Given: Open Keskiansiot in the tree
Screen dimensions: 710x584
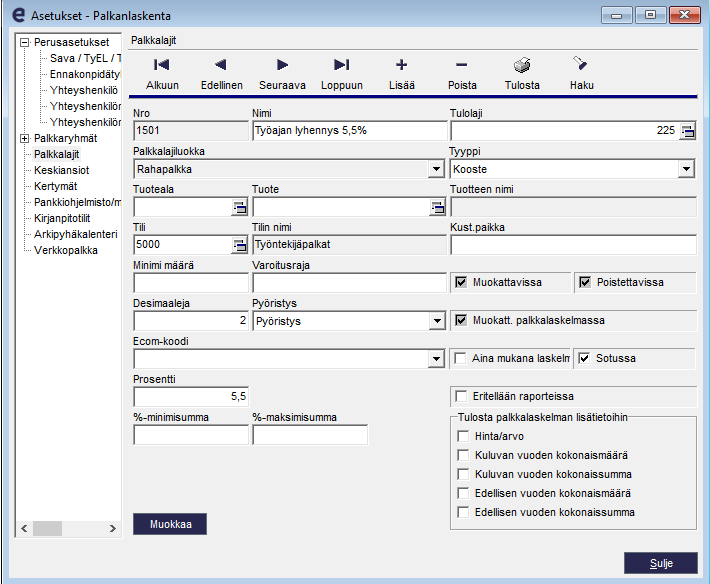Looking at the screenshot, I should pyautogui.click(x=62, y=170).
